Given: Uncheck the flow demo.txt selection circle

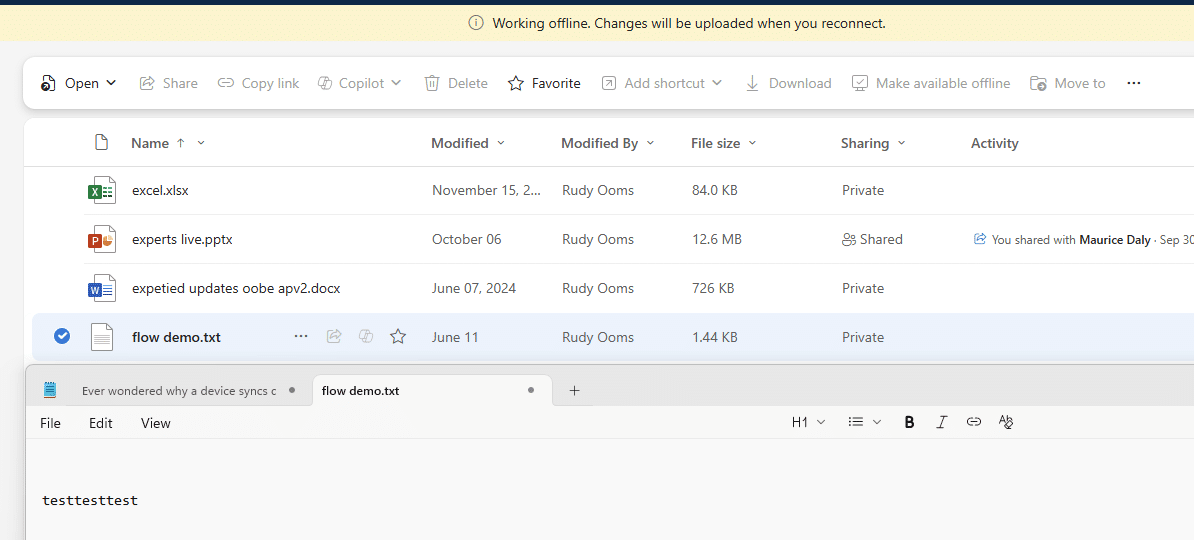Looking at the screenshot, I should click(62, 336).
